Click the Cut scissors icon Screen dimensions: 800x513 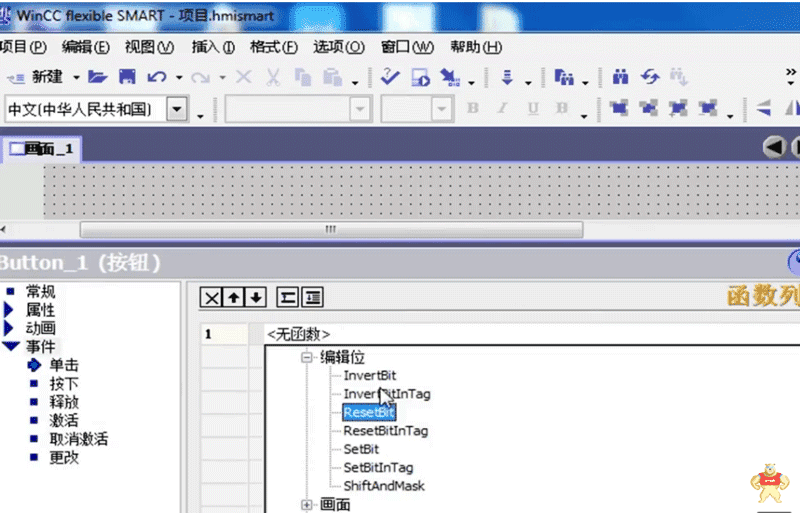click(273, 78)
